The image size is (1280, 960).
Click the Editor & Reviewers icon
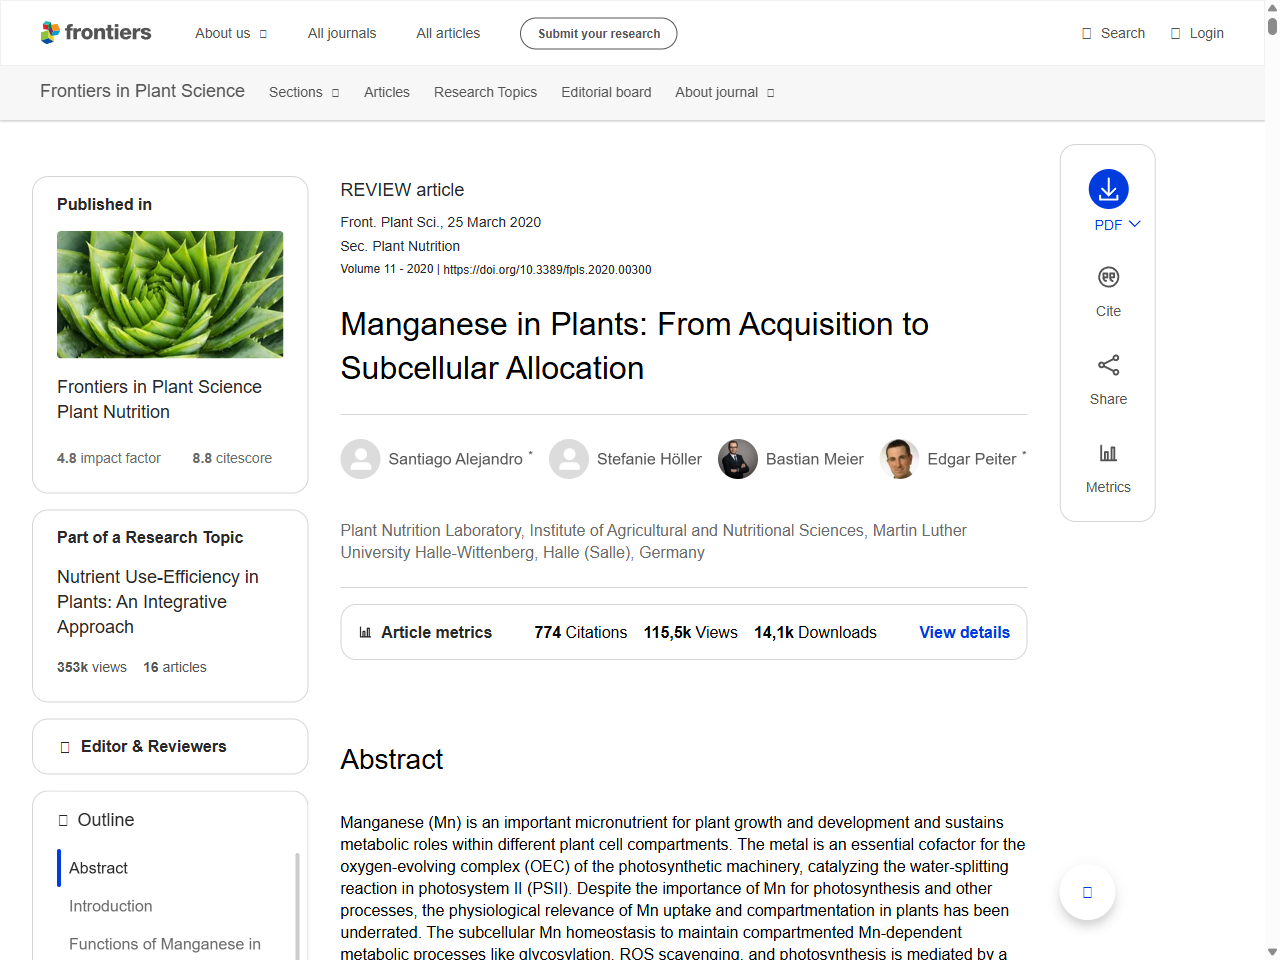[65, 747]
